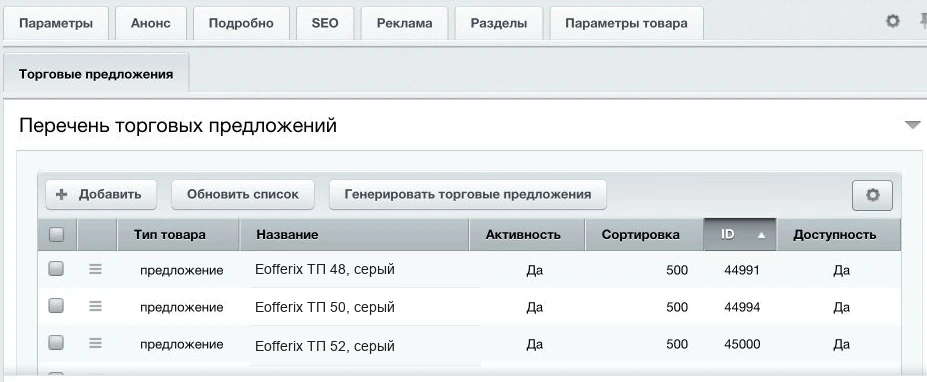The image size is (927, 382).
Task: Click Обновить список button
Action: point(243,195)
